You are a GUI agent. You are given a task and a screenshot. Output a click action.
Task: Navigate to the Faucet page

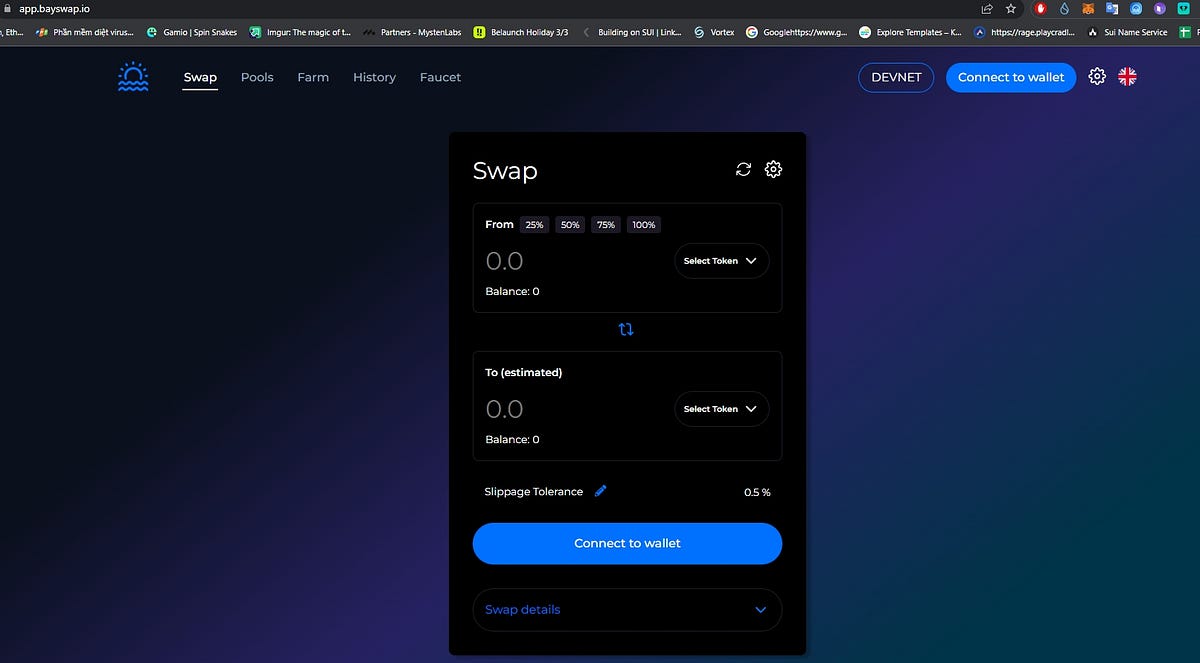pyautogui.click(x=440, y=76)
